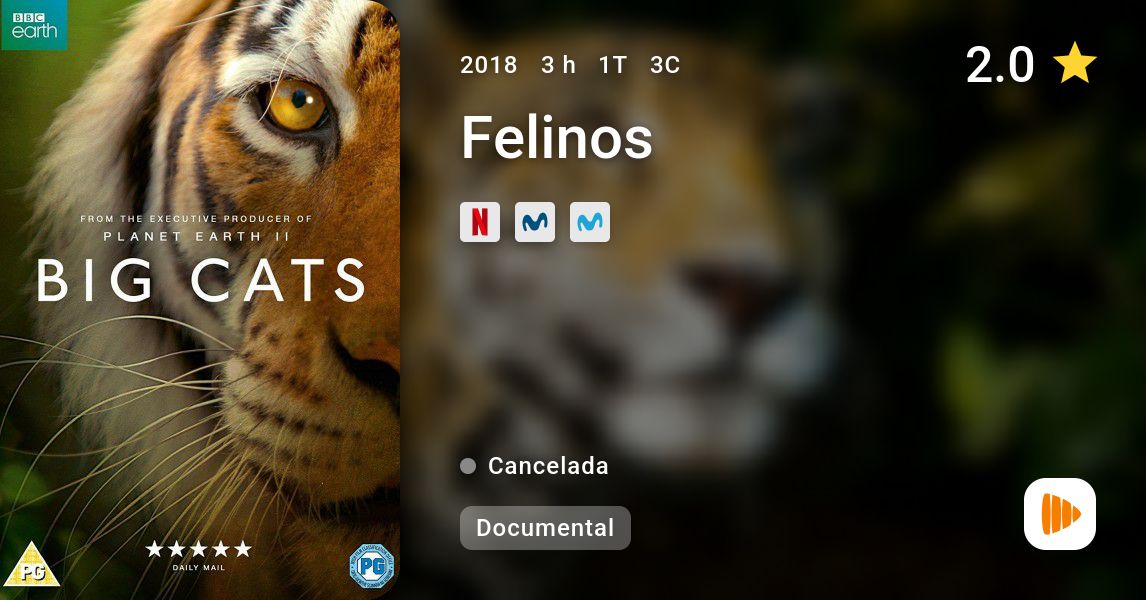Image resolution: width=1146 pixels, height=600 pixels.
Task: Select the 3C episodes indicator
Action: [x=665, y=65]
